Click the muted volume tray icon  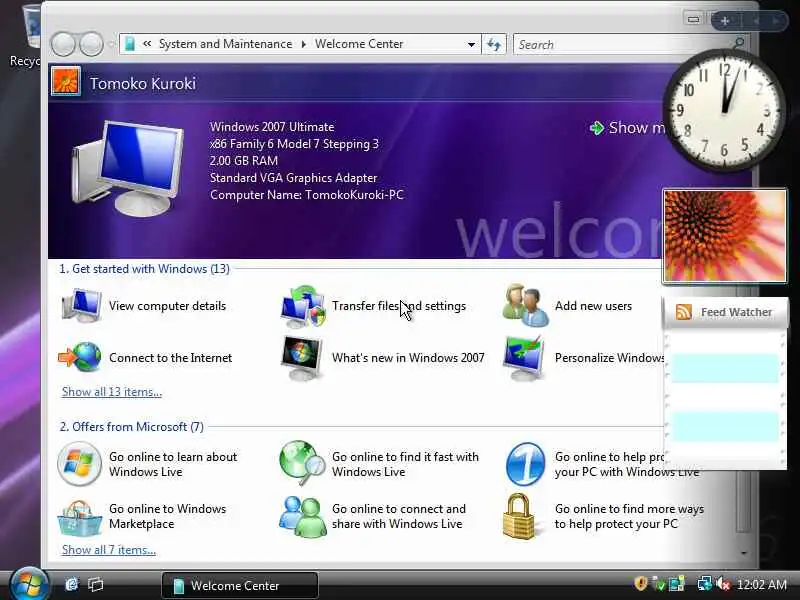point(723,584)
